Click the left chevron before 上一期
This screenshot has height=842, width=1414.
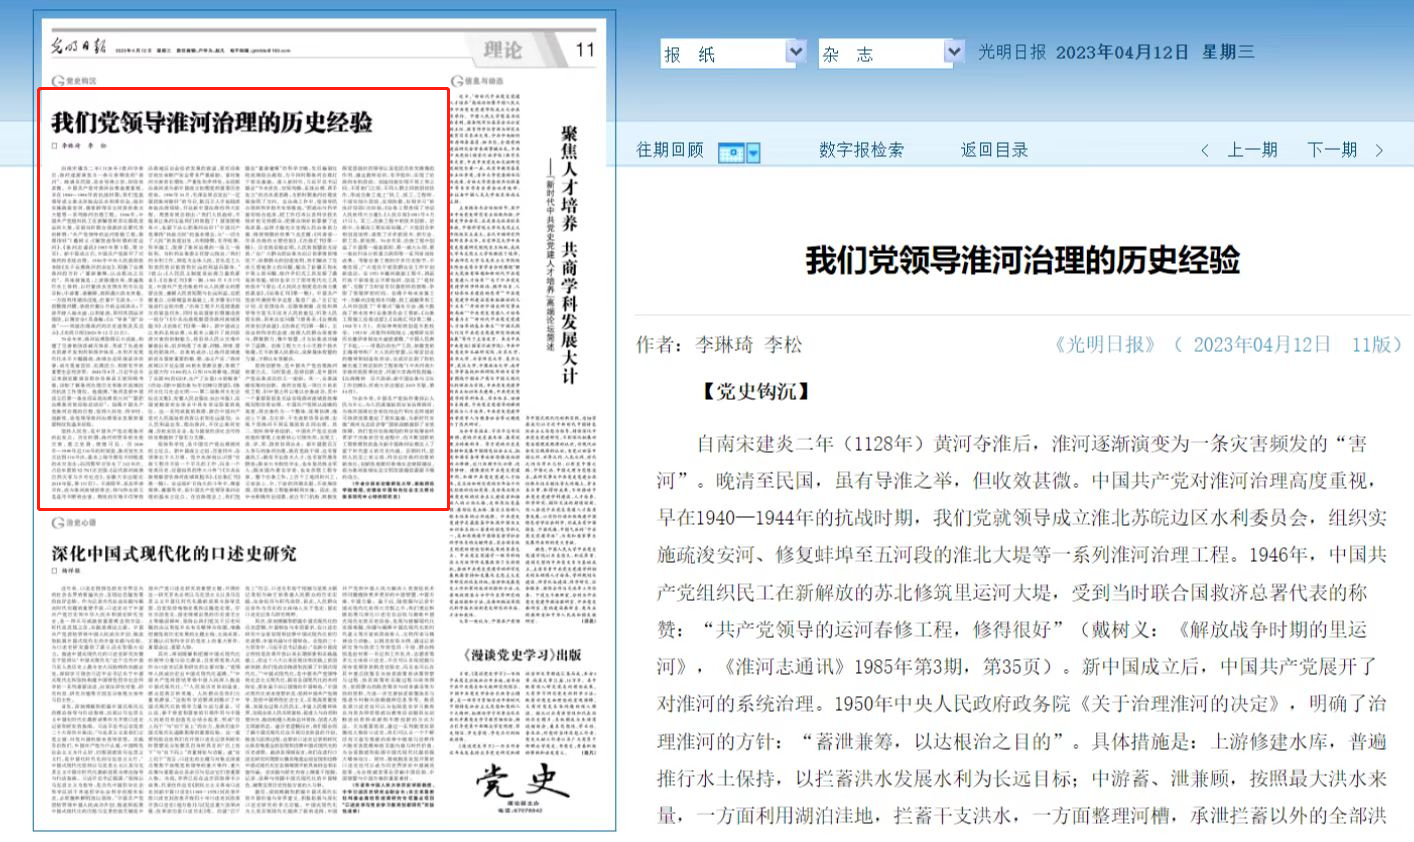pos(1205,151)
